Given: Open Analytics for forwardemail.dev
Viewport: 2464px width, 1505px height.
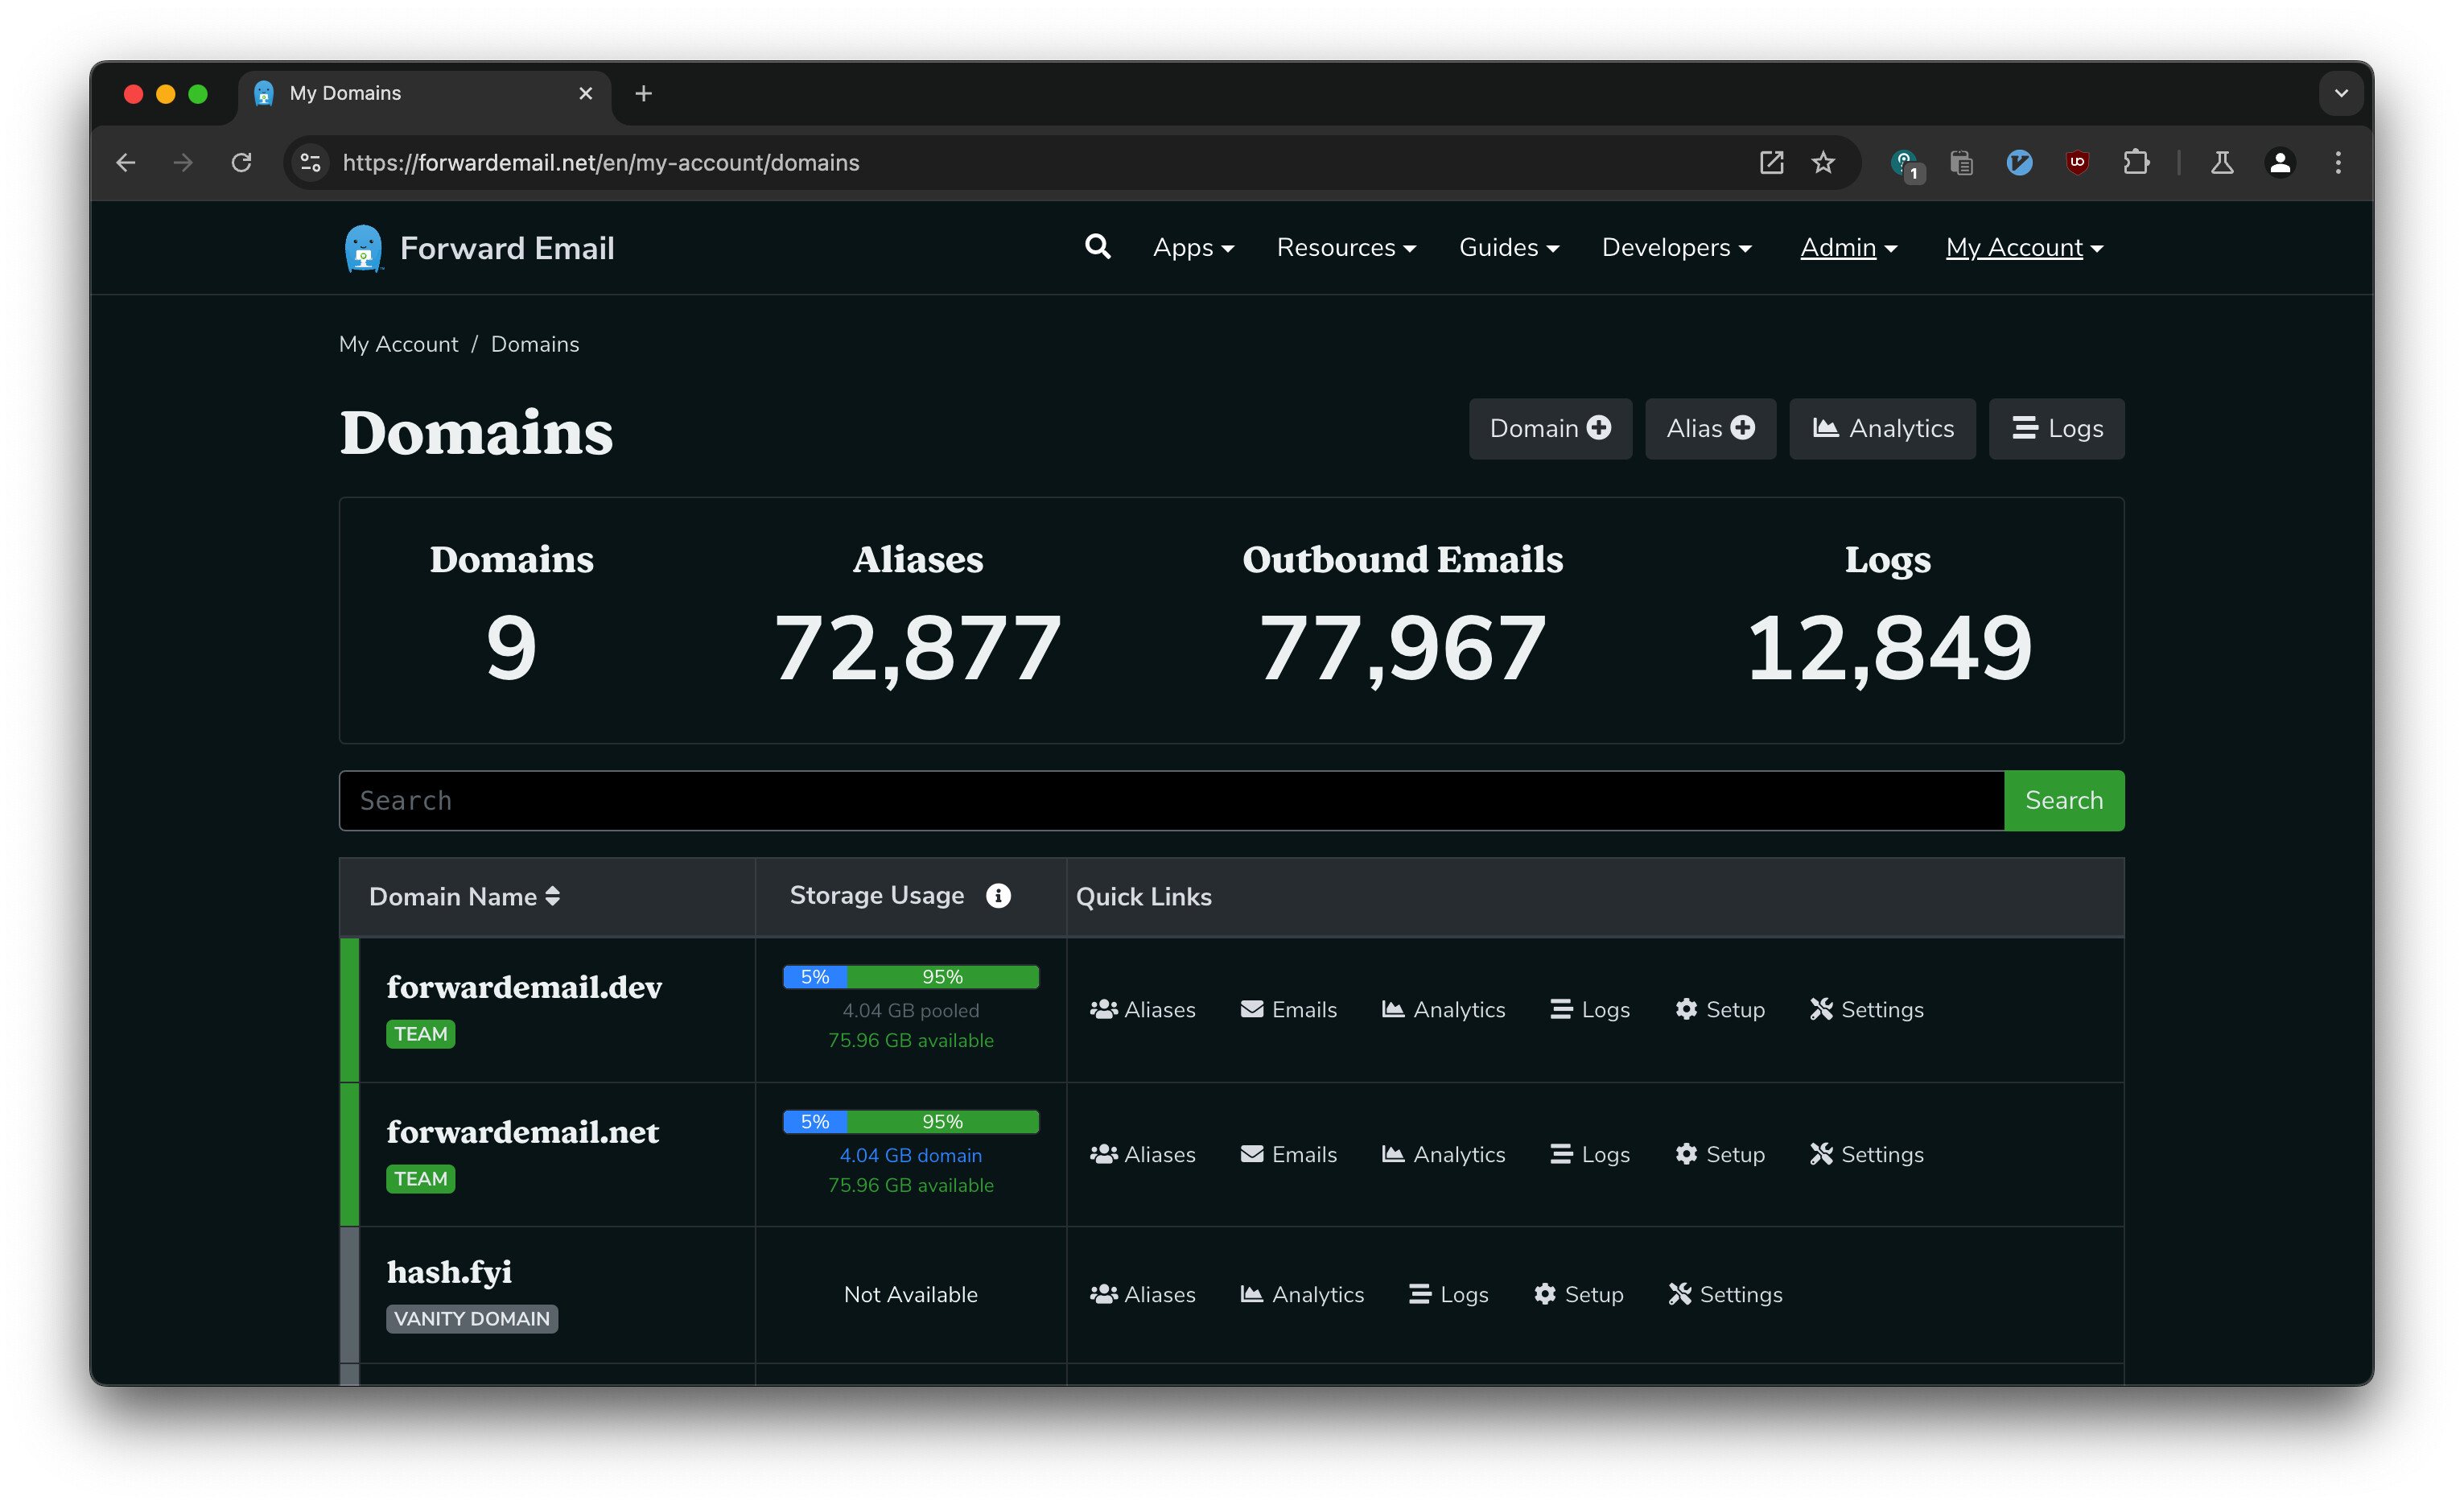Looking at the screenshot, I should (x=1443, y=1009).
